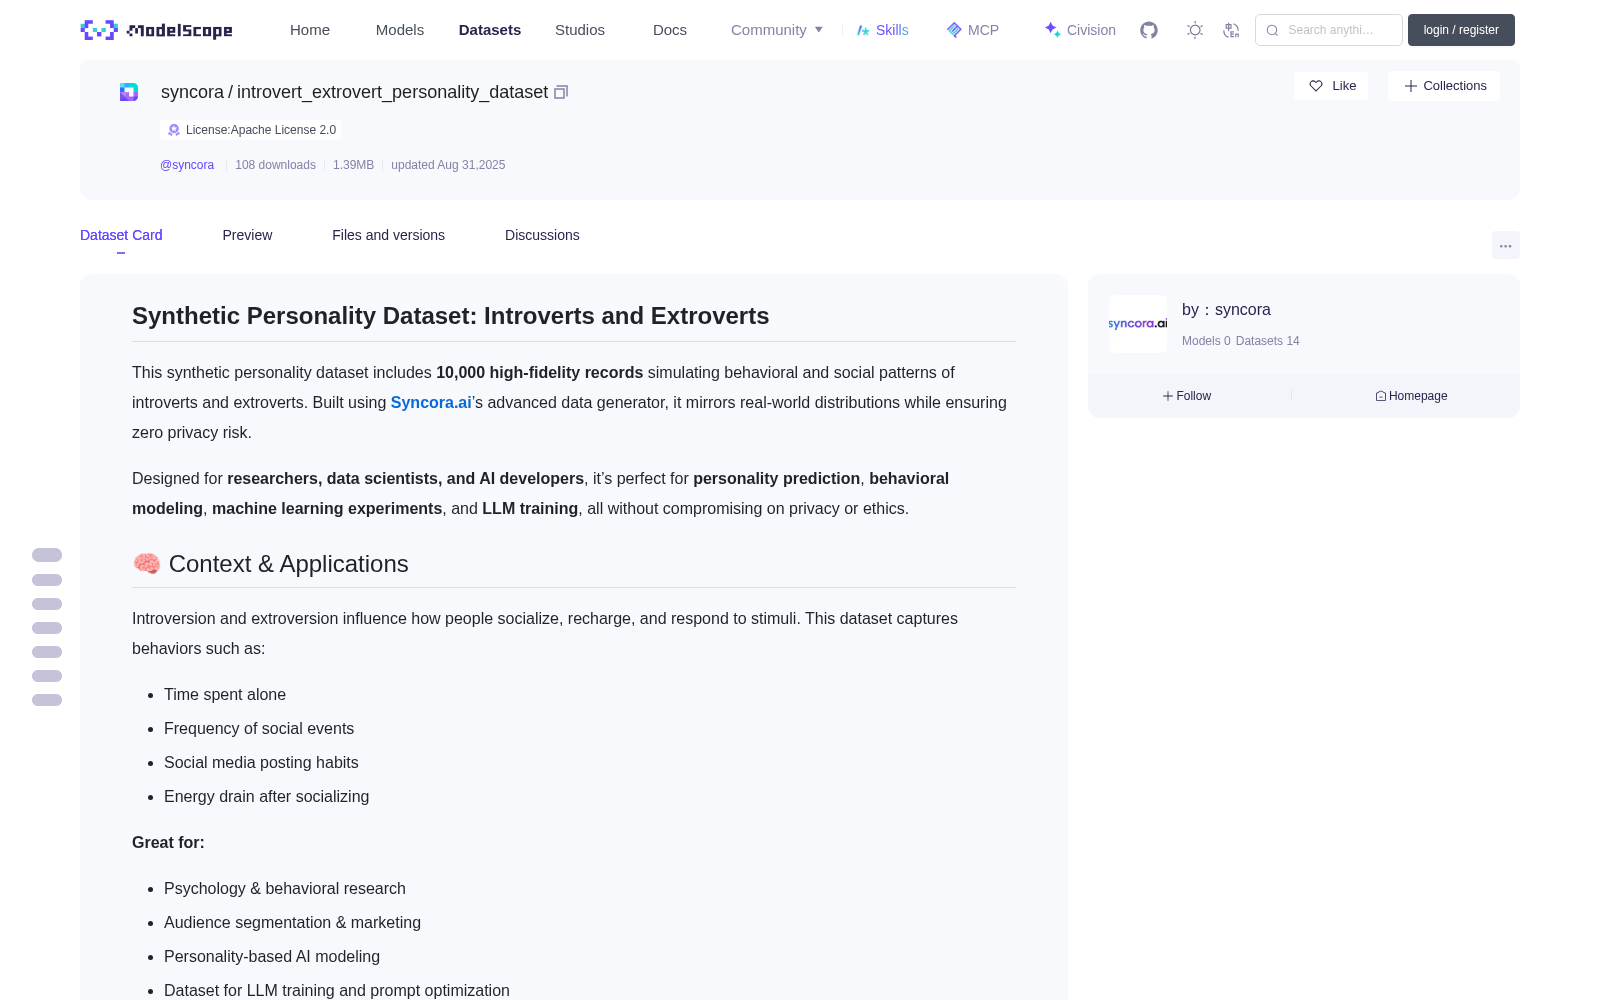Open the three-dot more options menu
1600x1000 pixels.
[x=1505, y=245]
